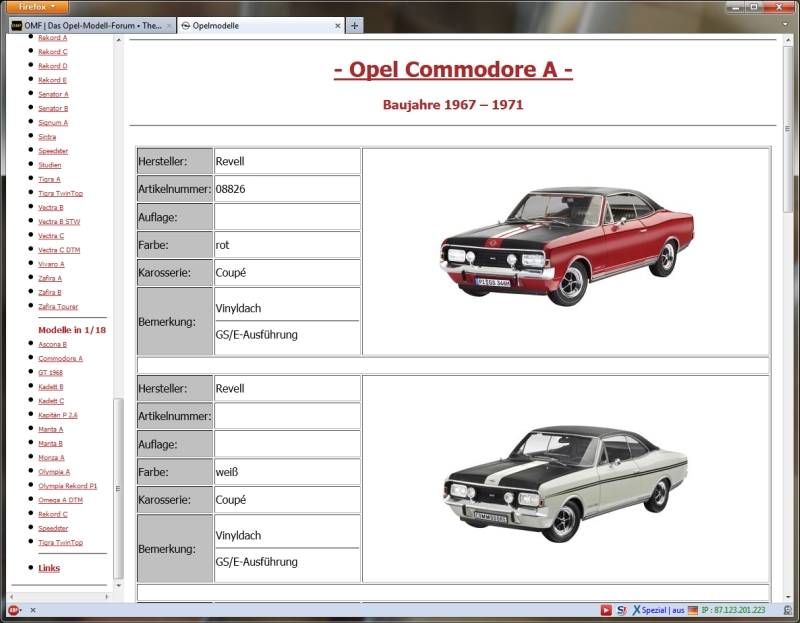800x623 pixels.
Task: Close the add-on bar with x
Action: coord(33,610)
